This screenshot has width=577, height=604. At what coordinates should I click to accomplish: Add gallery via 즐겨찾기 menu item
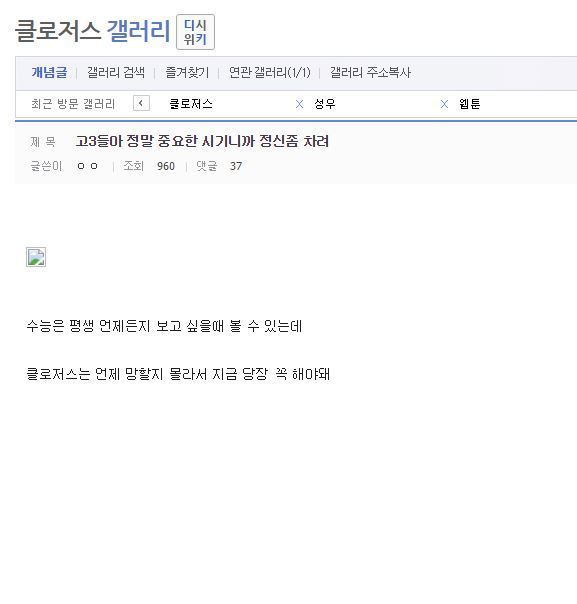click(187, 72)
